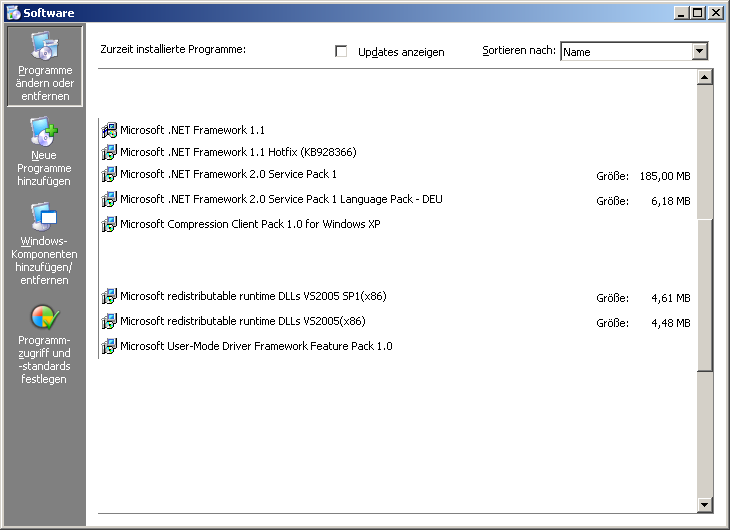Maximize the Software window
Screen dimensions: 730x530
click(698, 13)
